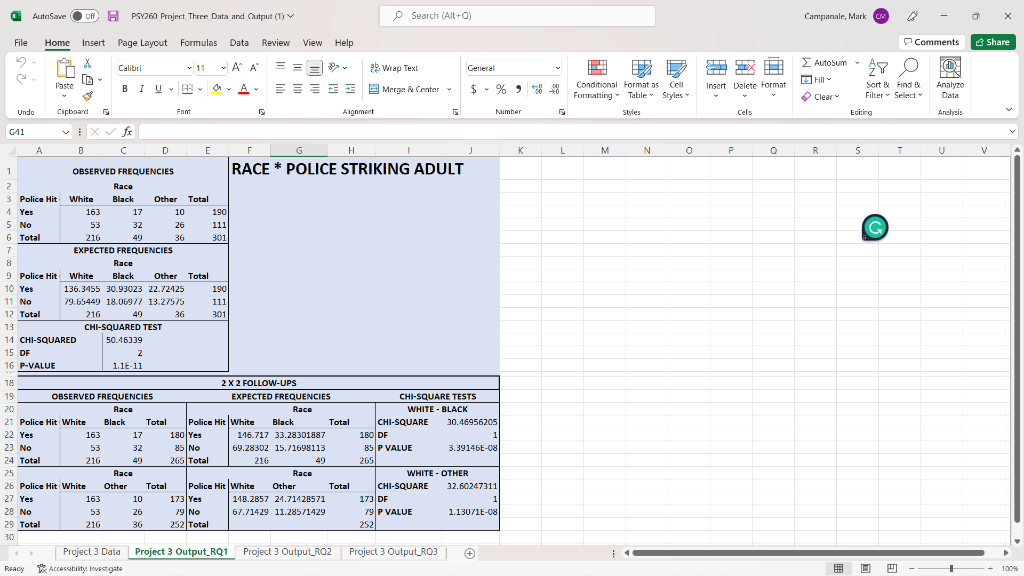Image resolution: width=1024 pixels, height=576 pixels.
Task: Click the yellow Fill Color button
Action: coord(217,89)
